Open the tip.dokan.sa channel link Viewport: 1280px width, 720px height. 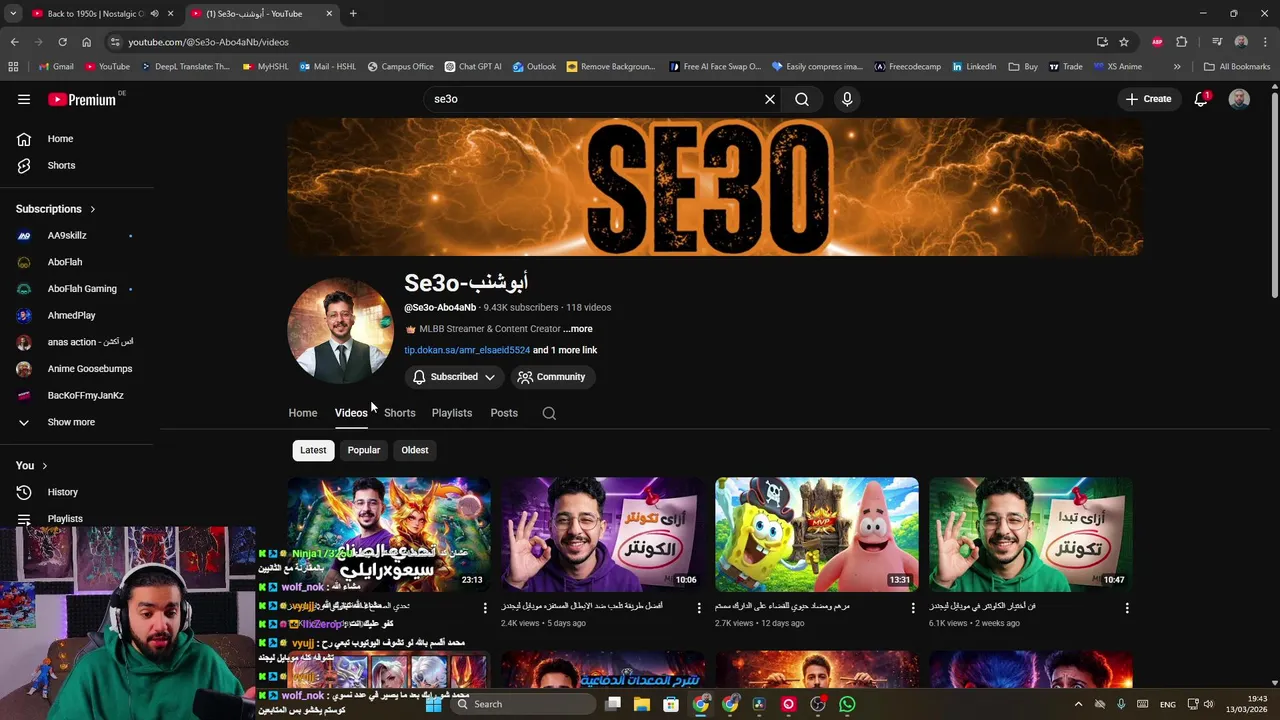tap(467, 350)
